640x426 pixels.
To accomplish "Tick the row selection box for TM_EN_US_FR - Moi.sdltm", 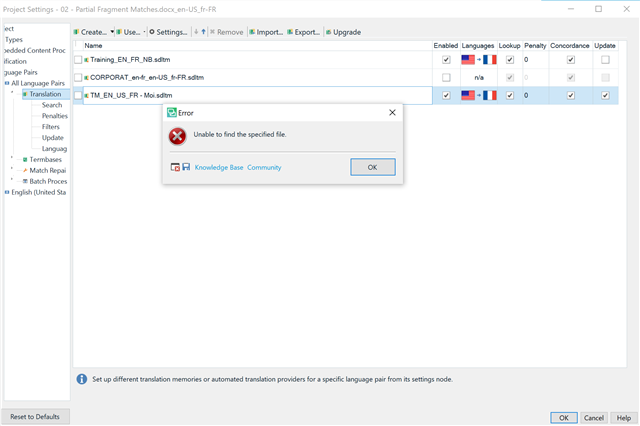I will point(78,95).
